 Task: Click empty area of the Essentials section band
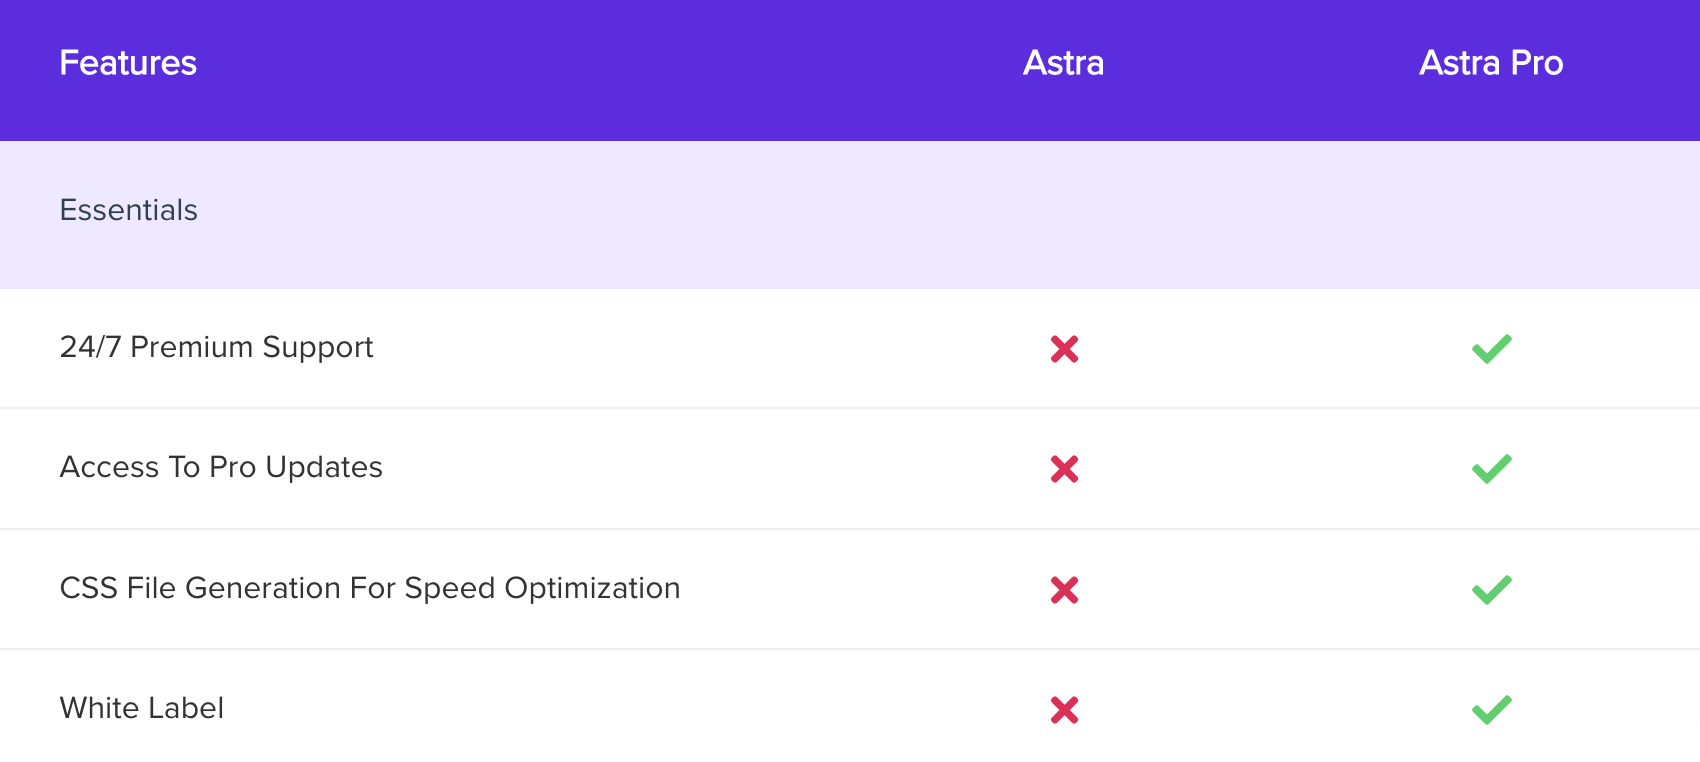(x=700, y=215)
